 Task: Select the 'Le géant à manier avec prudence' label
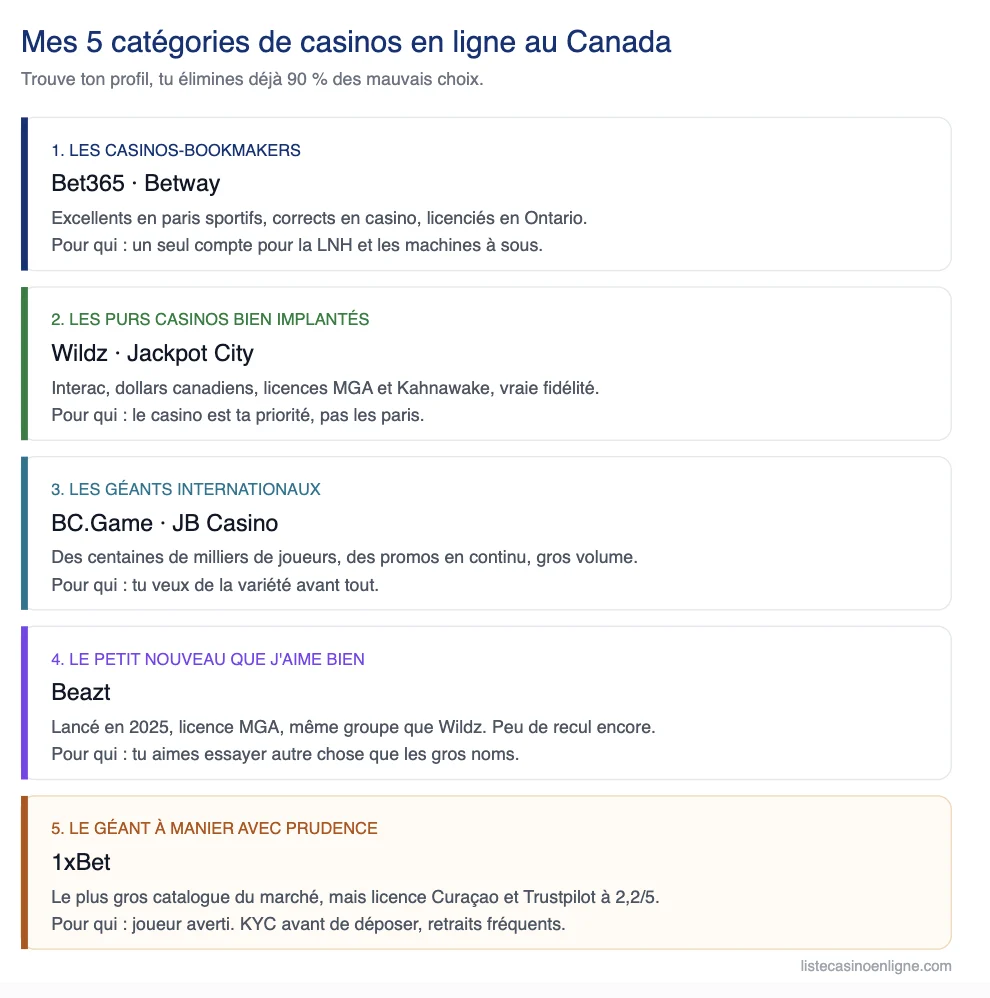(215, 829)
